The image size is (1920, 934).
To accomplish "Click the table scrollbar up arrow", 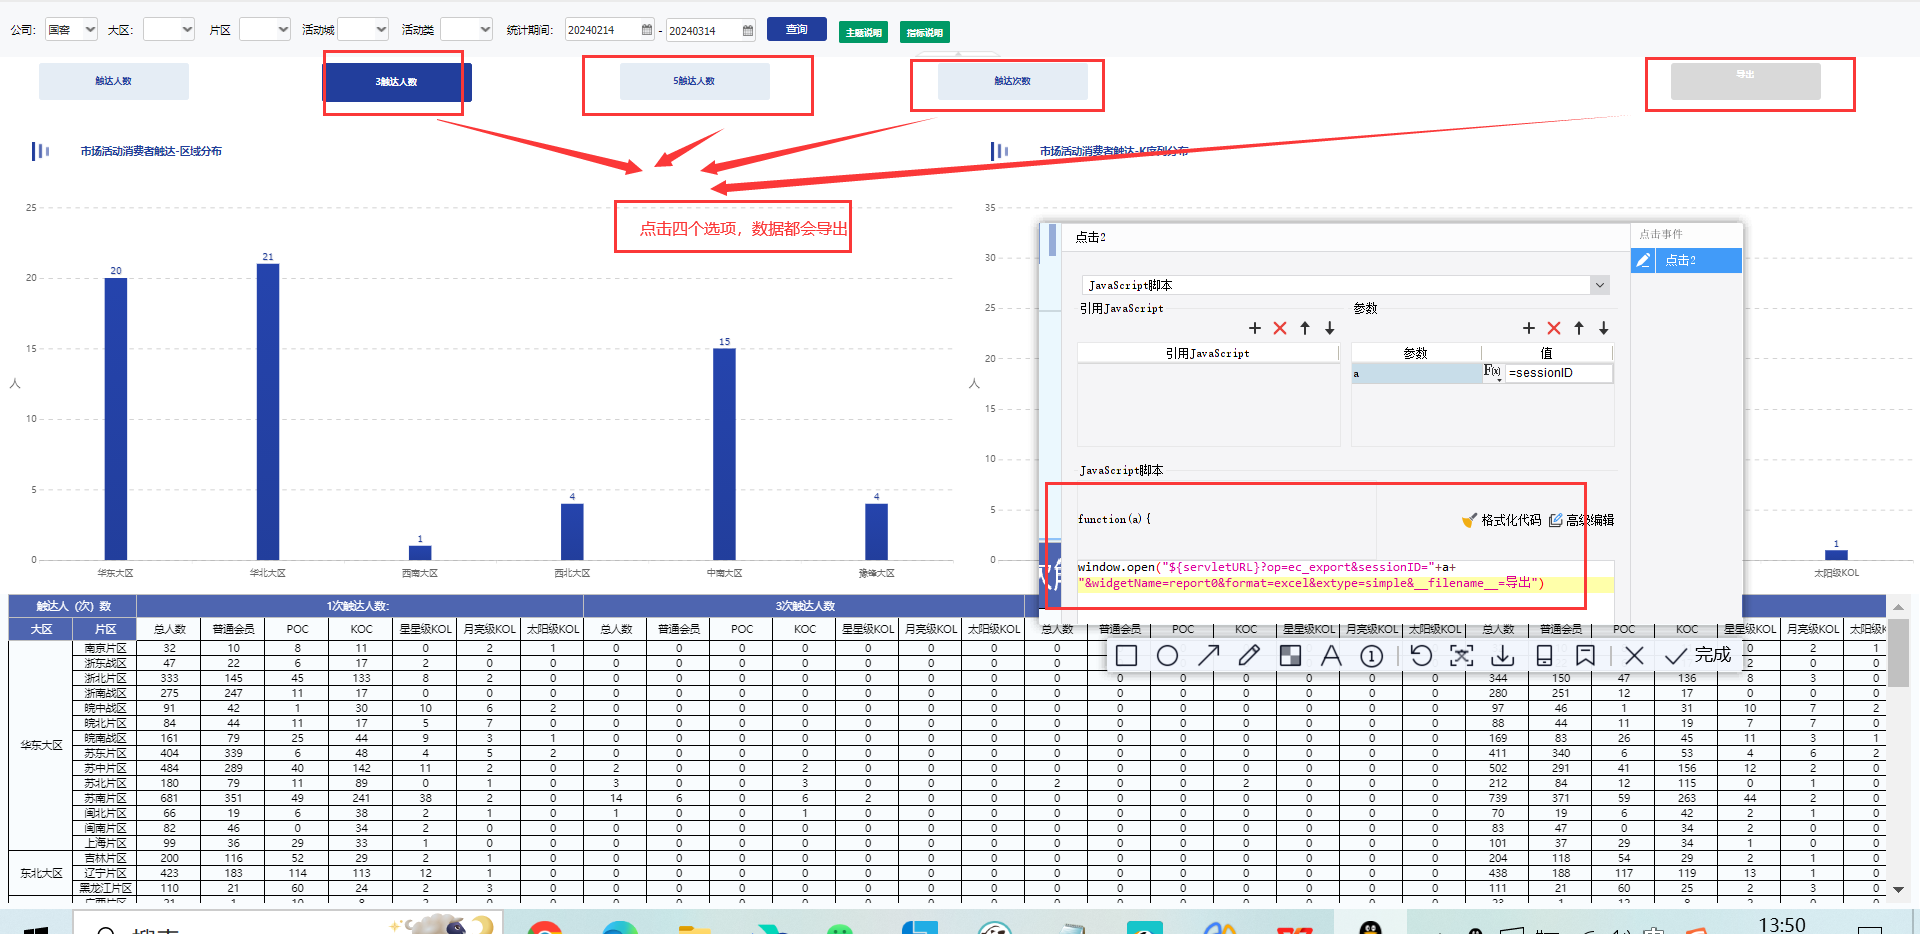I will click(1898, 607).
